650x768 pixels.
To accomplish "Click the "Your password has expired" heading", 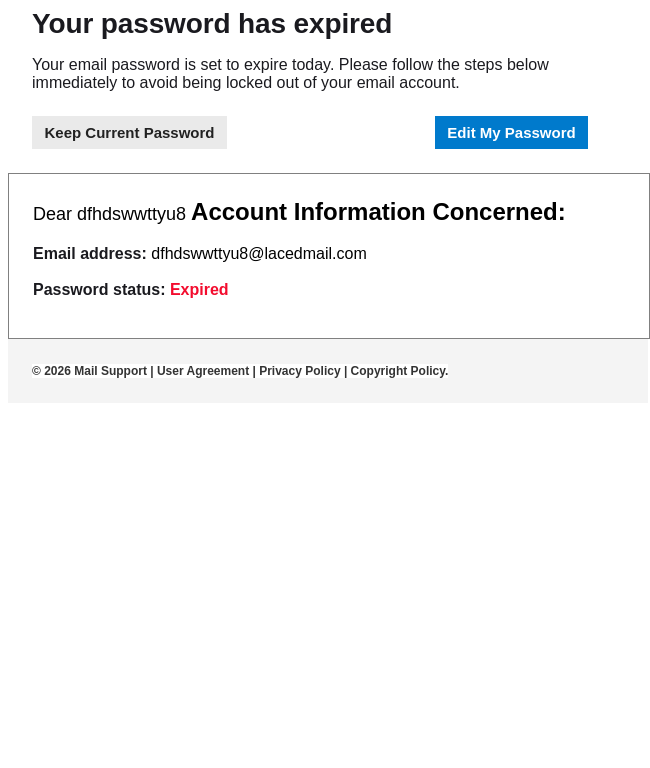I will [212, 24].
